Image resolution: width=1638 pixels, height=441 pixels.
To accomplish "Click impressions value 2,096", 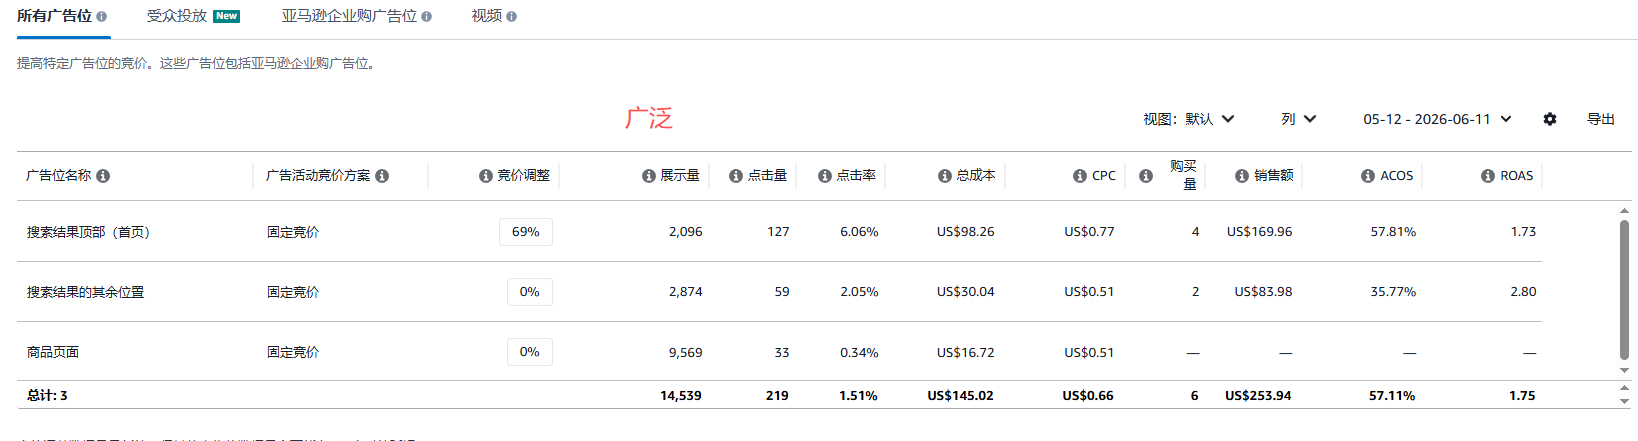I will point(686,232).
